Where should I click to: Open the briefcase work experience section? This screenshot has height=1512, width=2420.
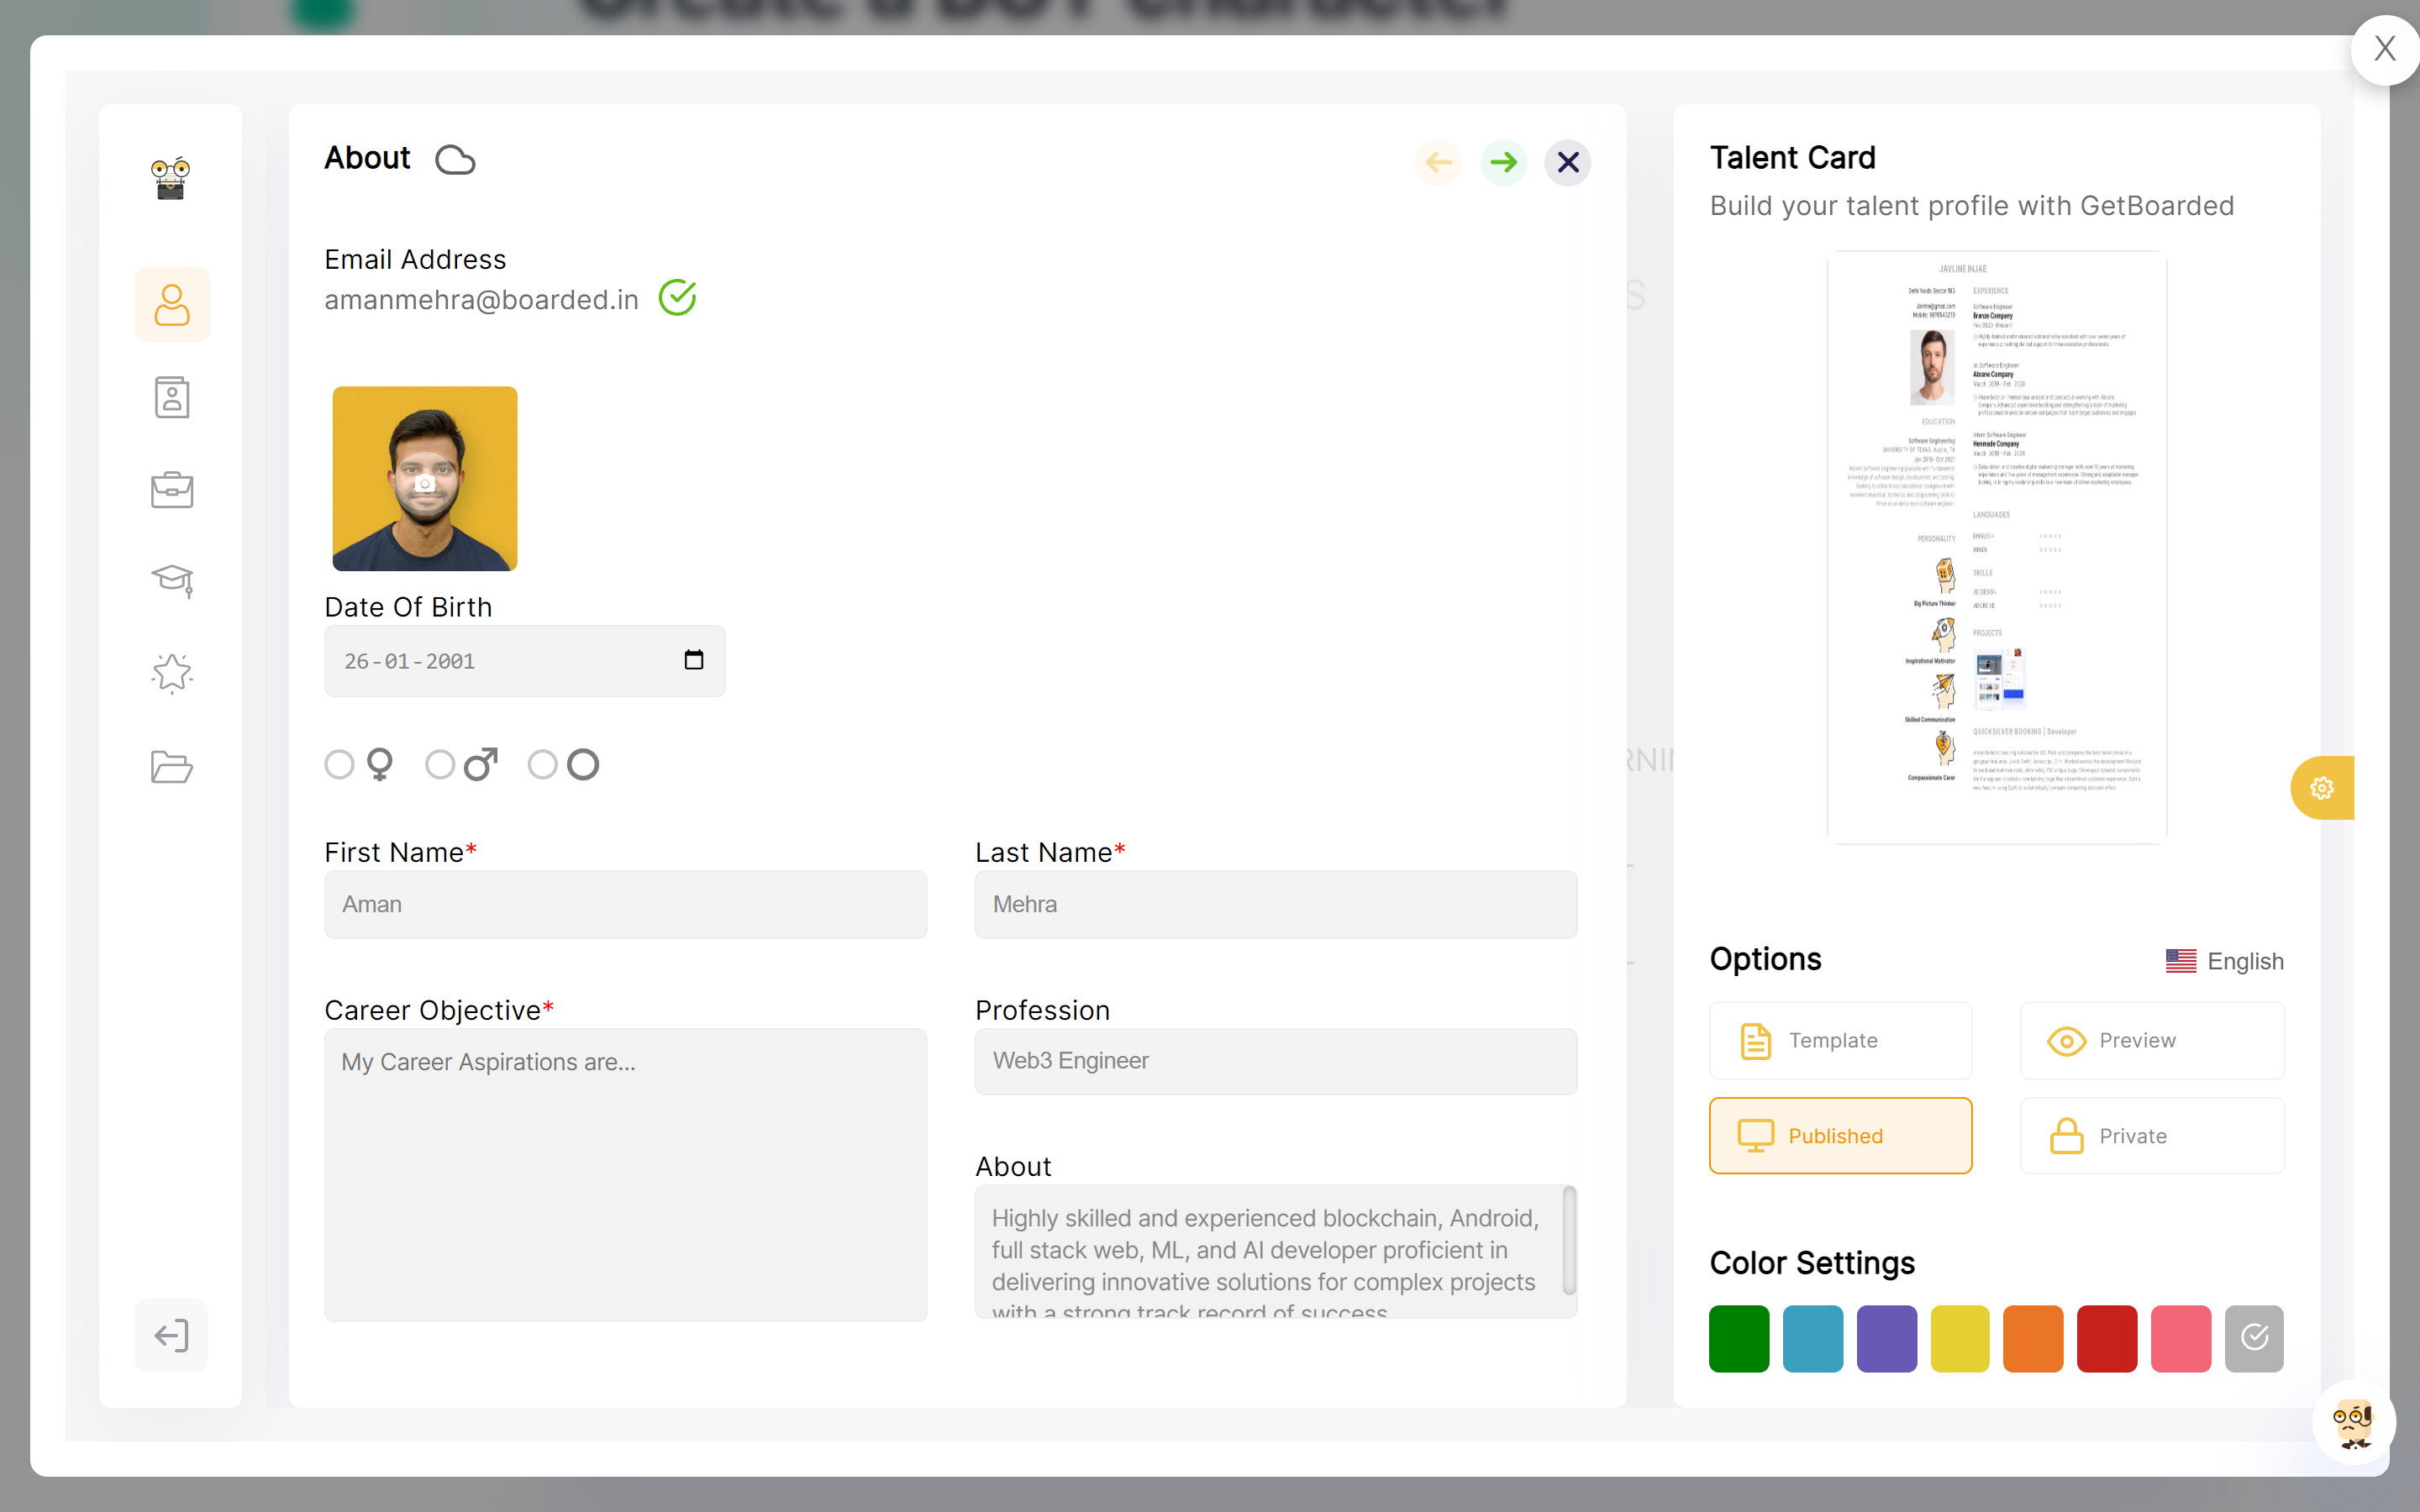pos(172,489)
